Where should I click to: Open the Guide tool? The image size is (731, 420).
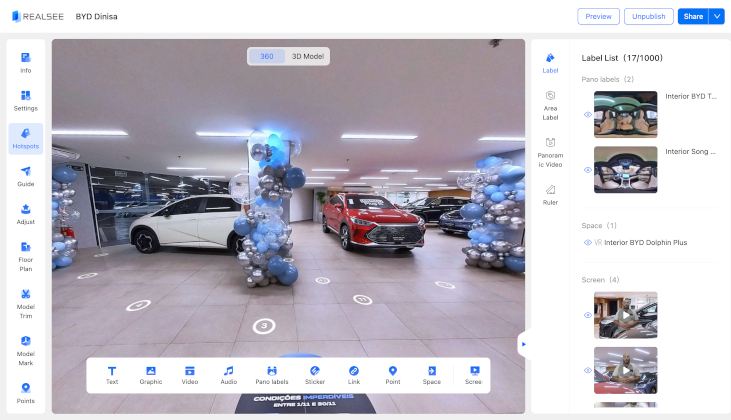coord(26,176)
